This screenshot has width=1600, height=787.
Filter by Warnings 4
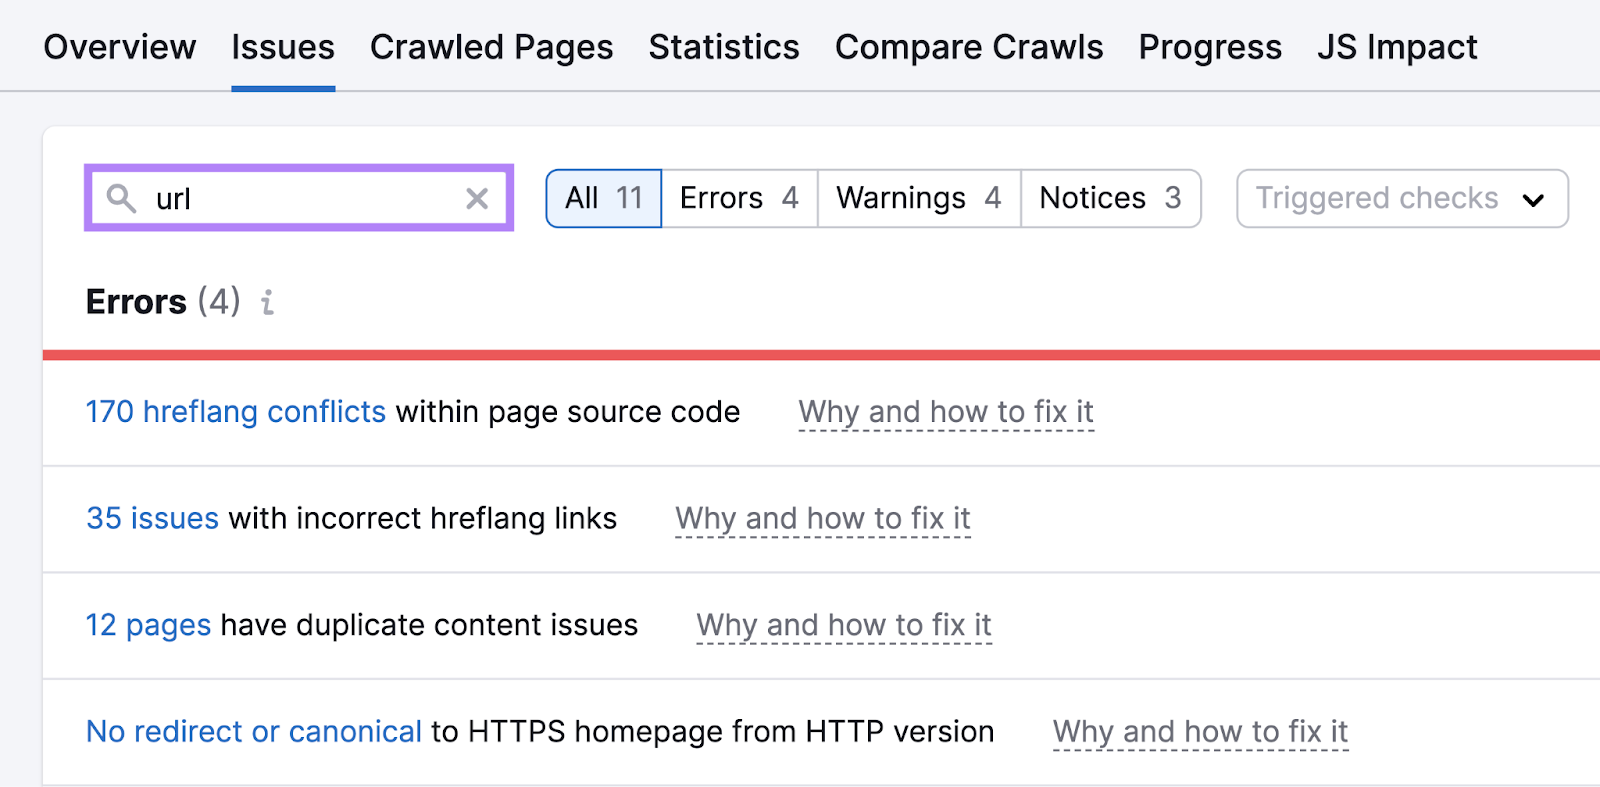[x=919, y=198]
